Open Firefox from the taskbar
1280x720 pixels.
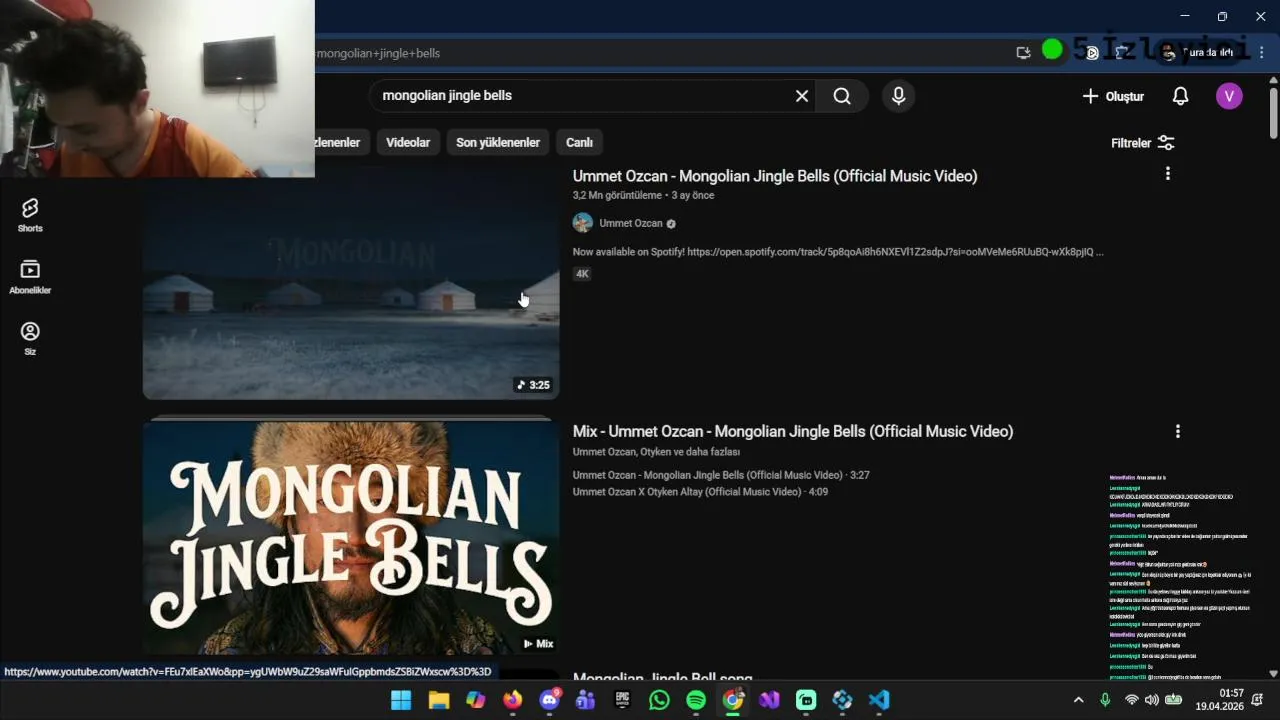(512, 700)
